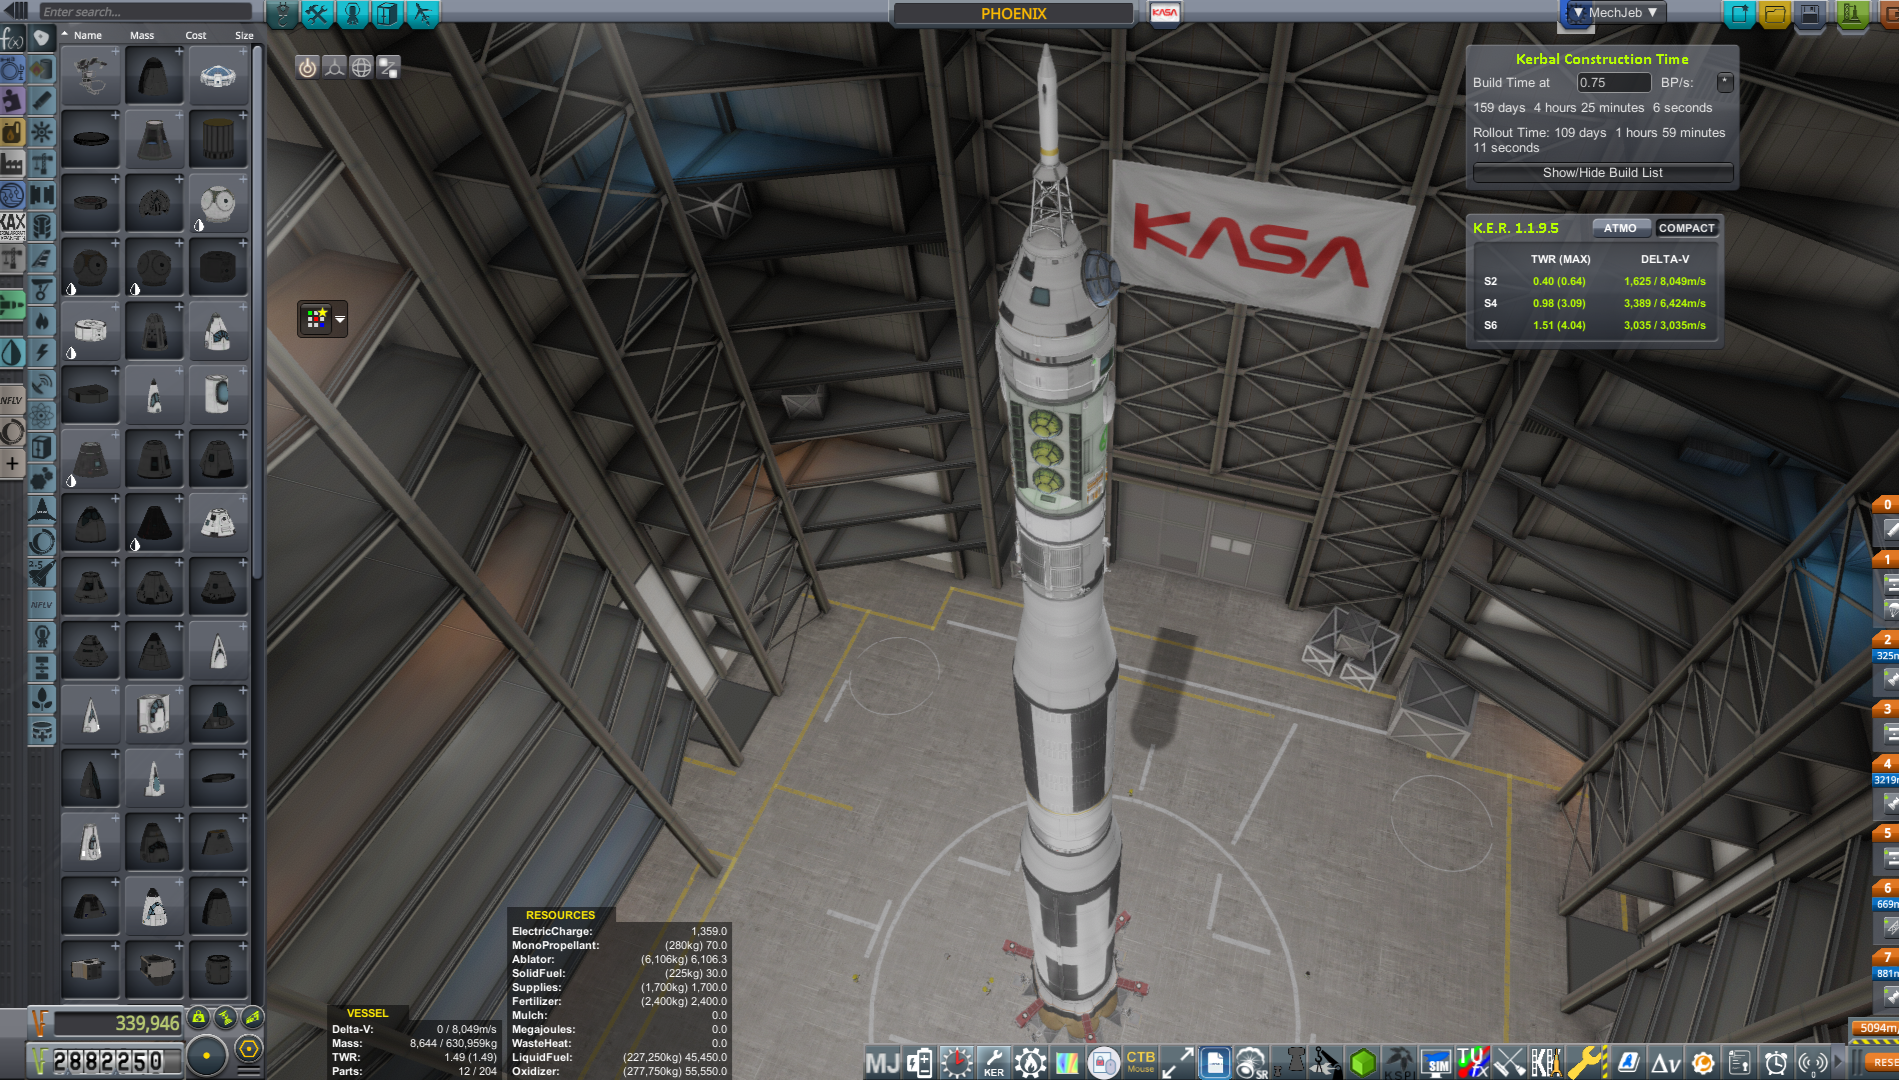
Task: Click the parts search box
Action: point(145,12)
